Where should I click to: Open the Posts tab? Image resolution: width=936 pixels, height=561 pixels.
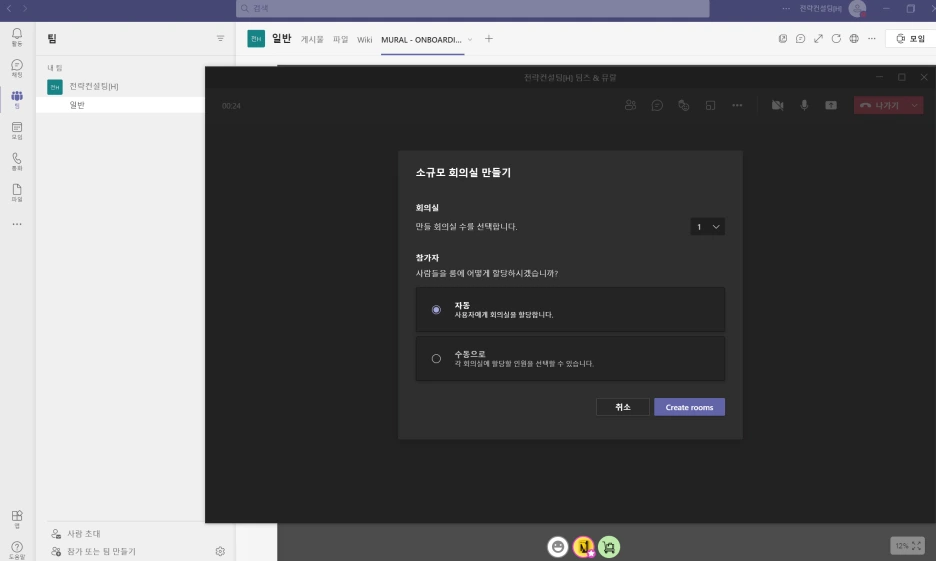coord(312,39)
